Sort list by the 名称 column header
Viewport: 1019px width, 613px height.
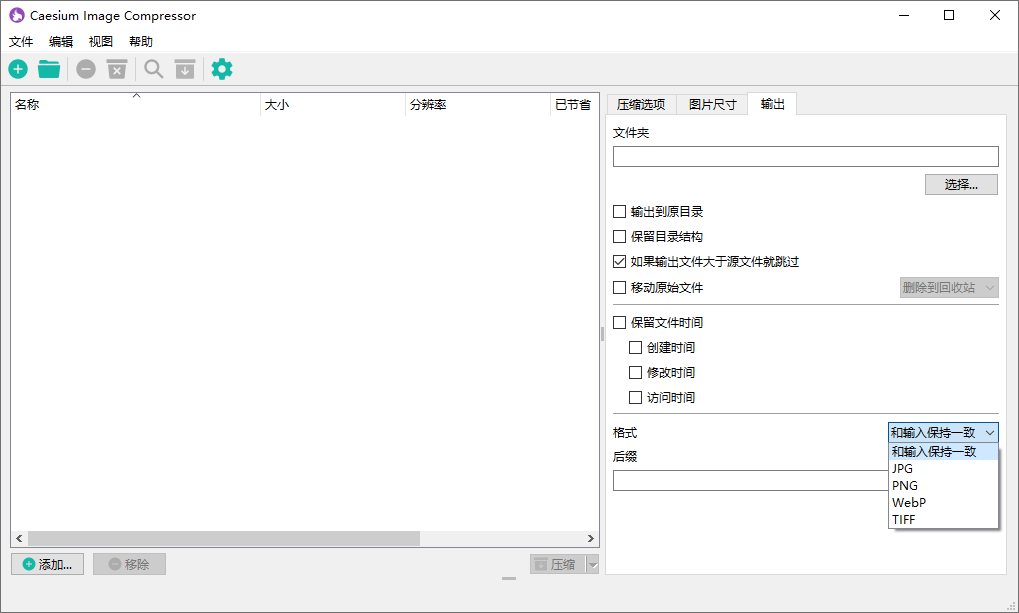(136, 105)
